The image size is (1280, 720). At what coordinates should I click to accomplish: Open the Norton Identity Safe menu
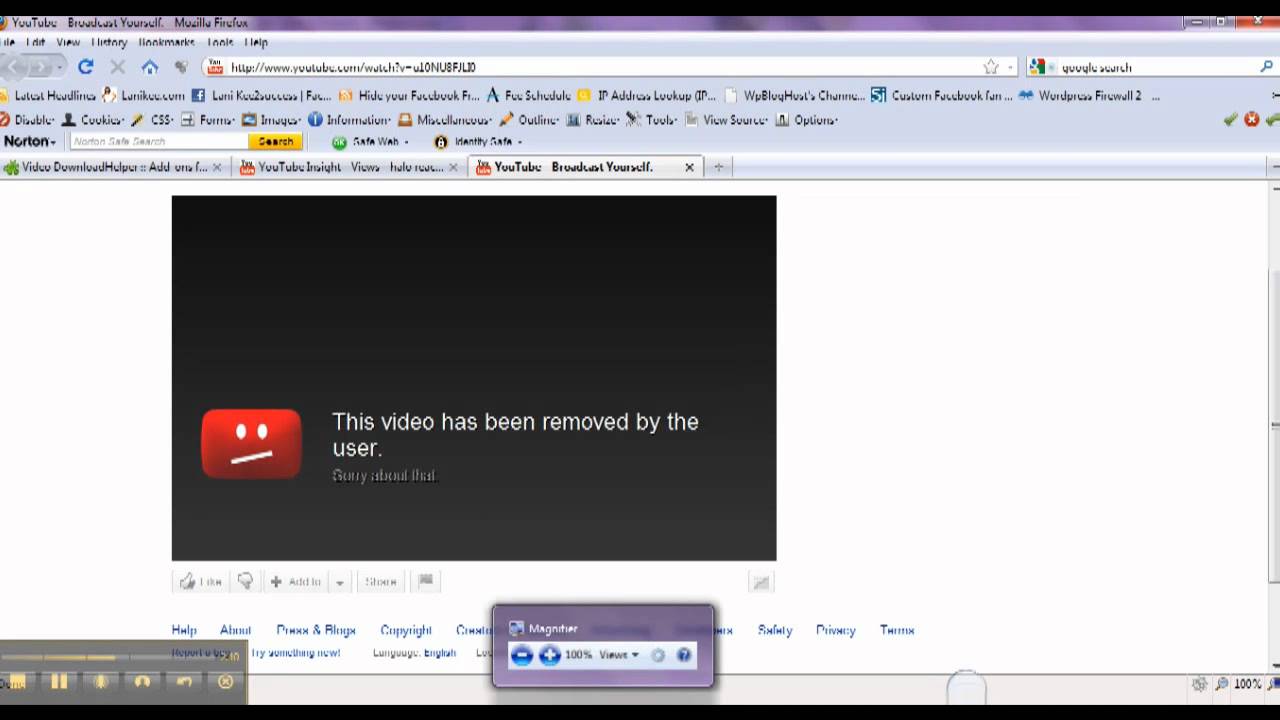pyautogui.click(x=478, y=142)
